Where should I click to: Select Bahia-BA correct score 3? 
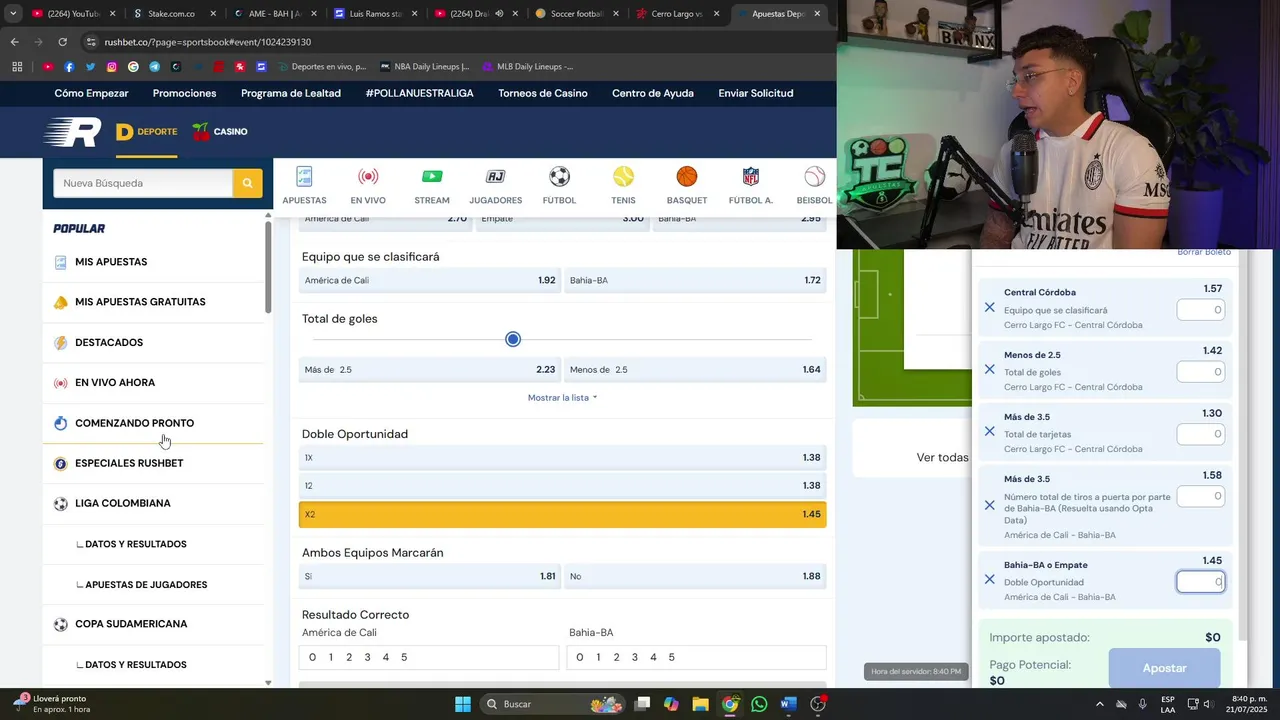pyautogui.click(x=635, y=657)
